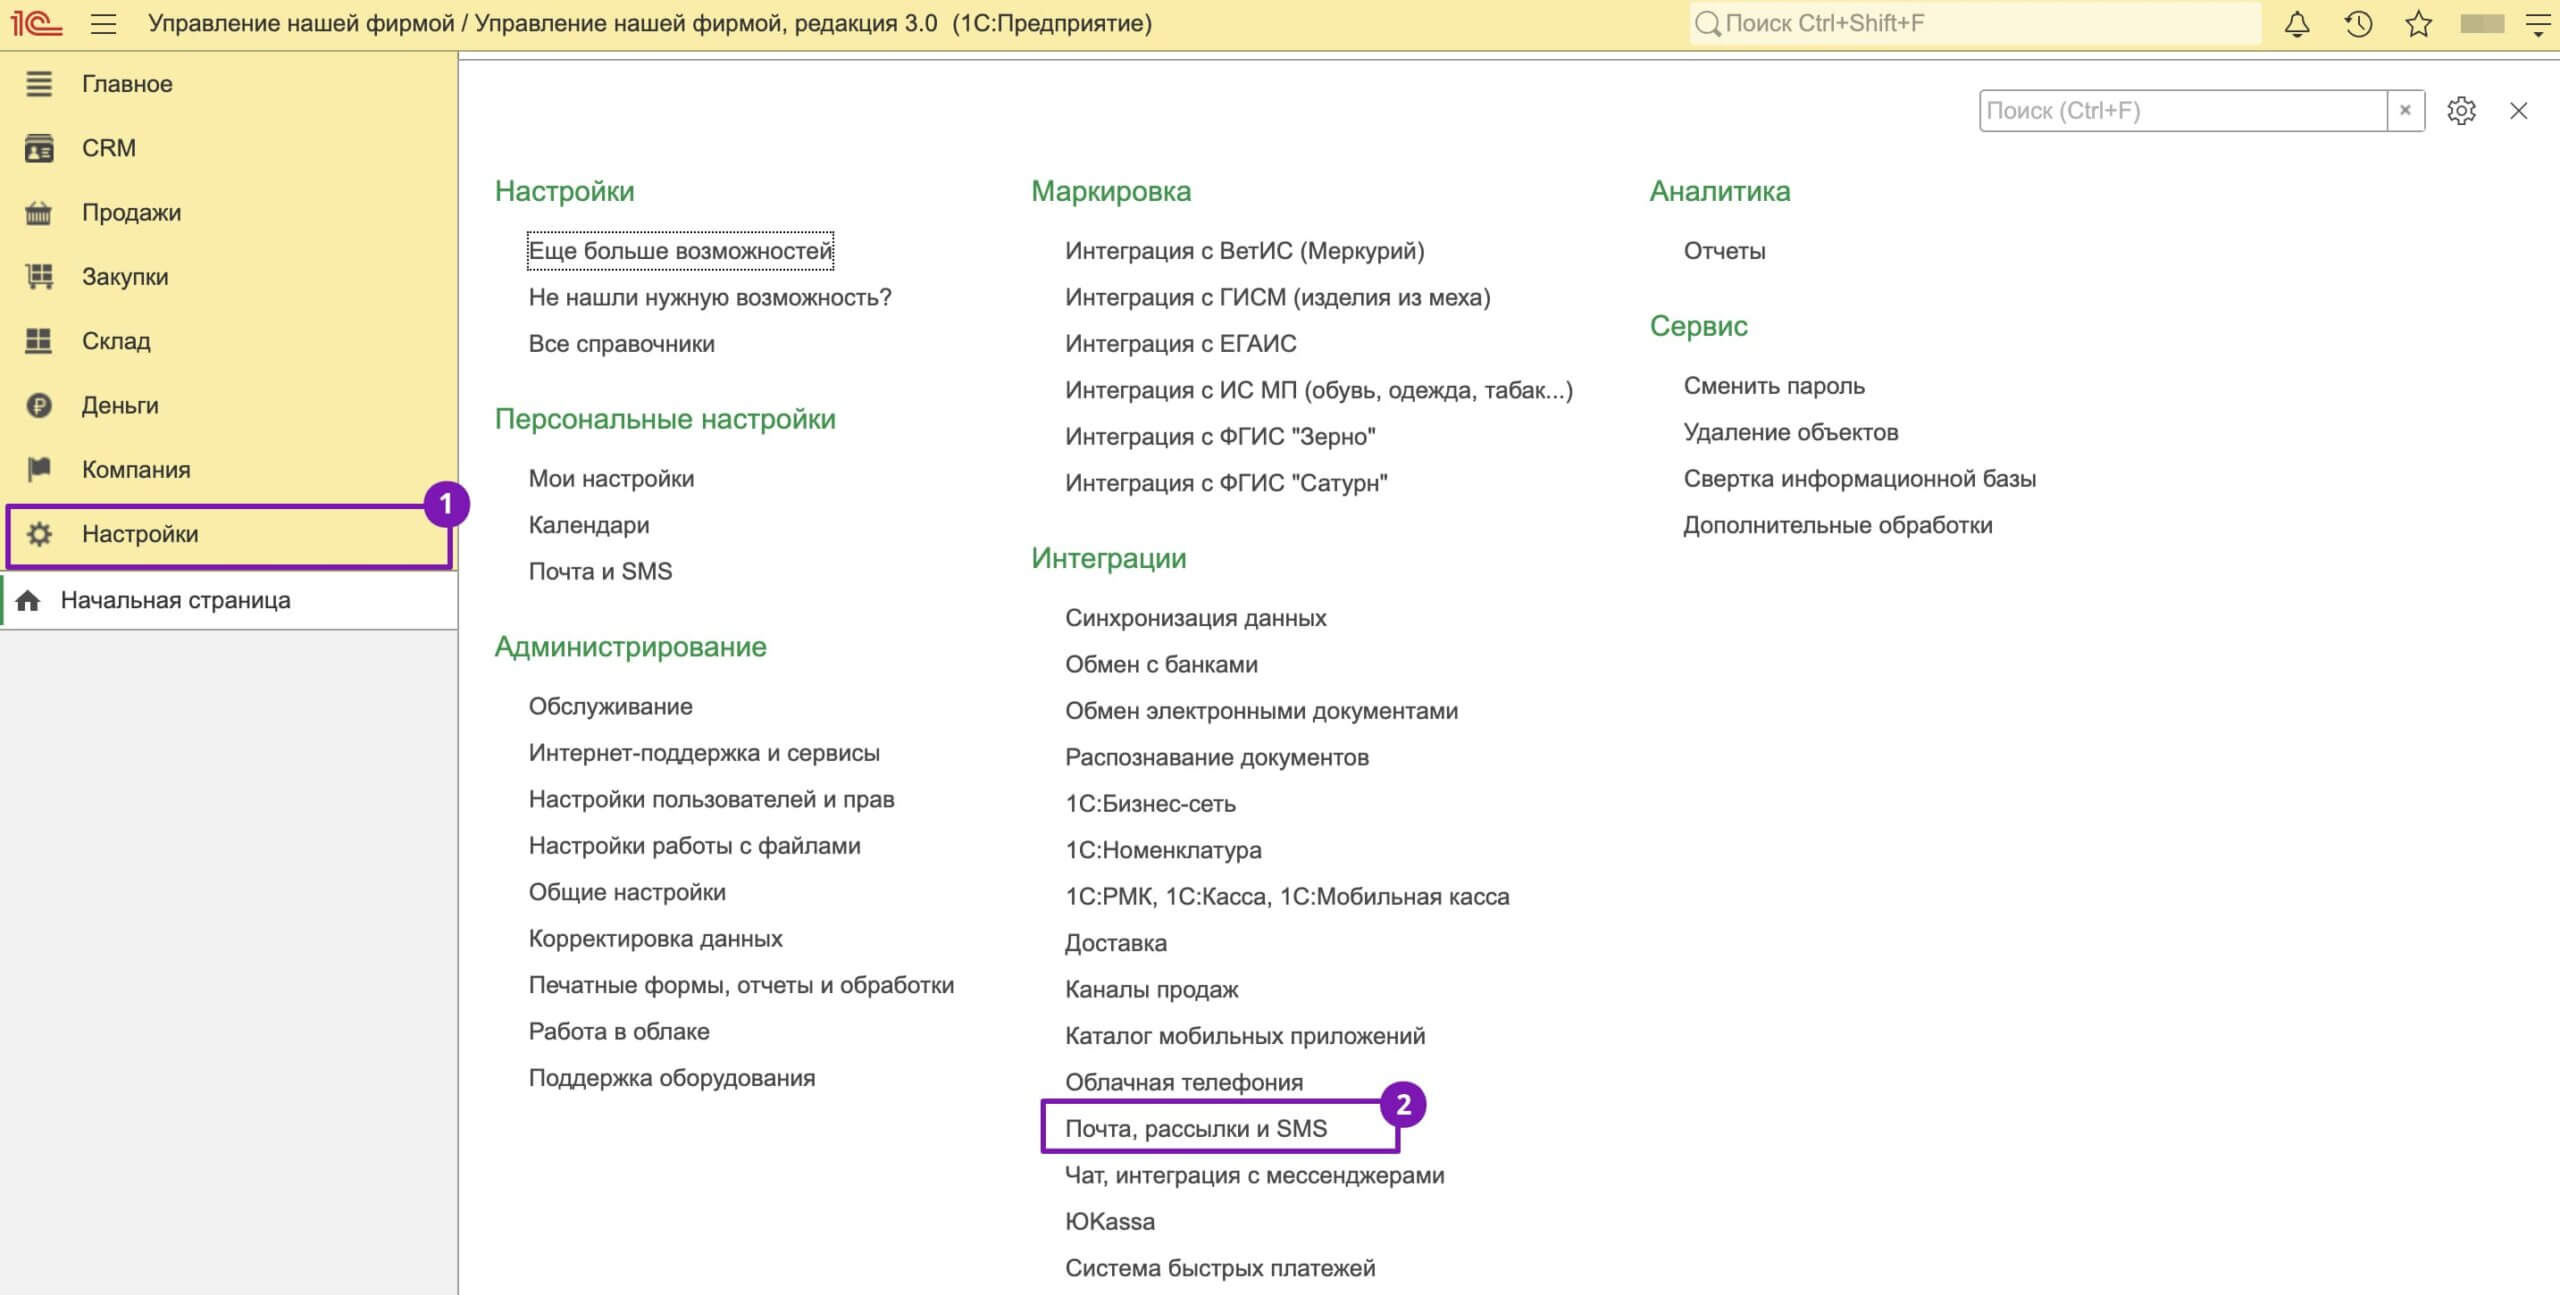Open Поддержка оборудования
Image resolution: width=2560 pixels, height=1295 pixels.
pos(672,1078)
